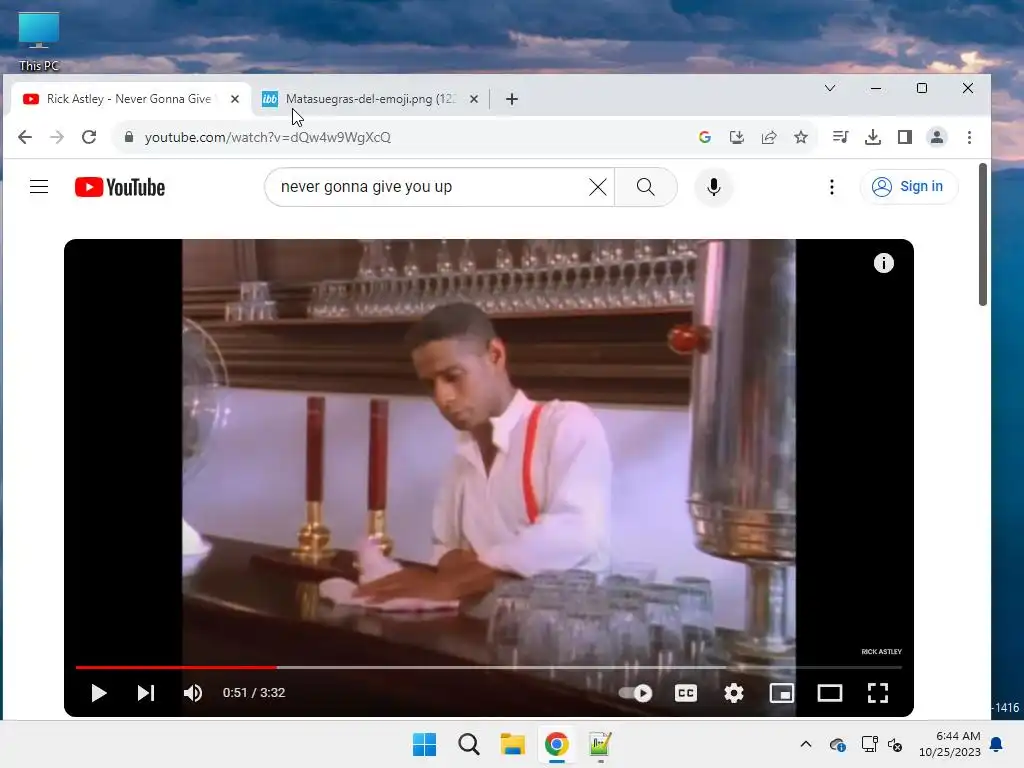
Task: Open taskbar Search
Action: [468, 744]
